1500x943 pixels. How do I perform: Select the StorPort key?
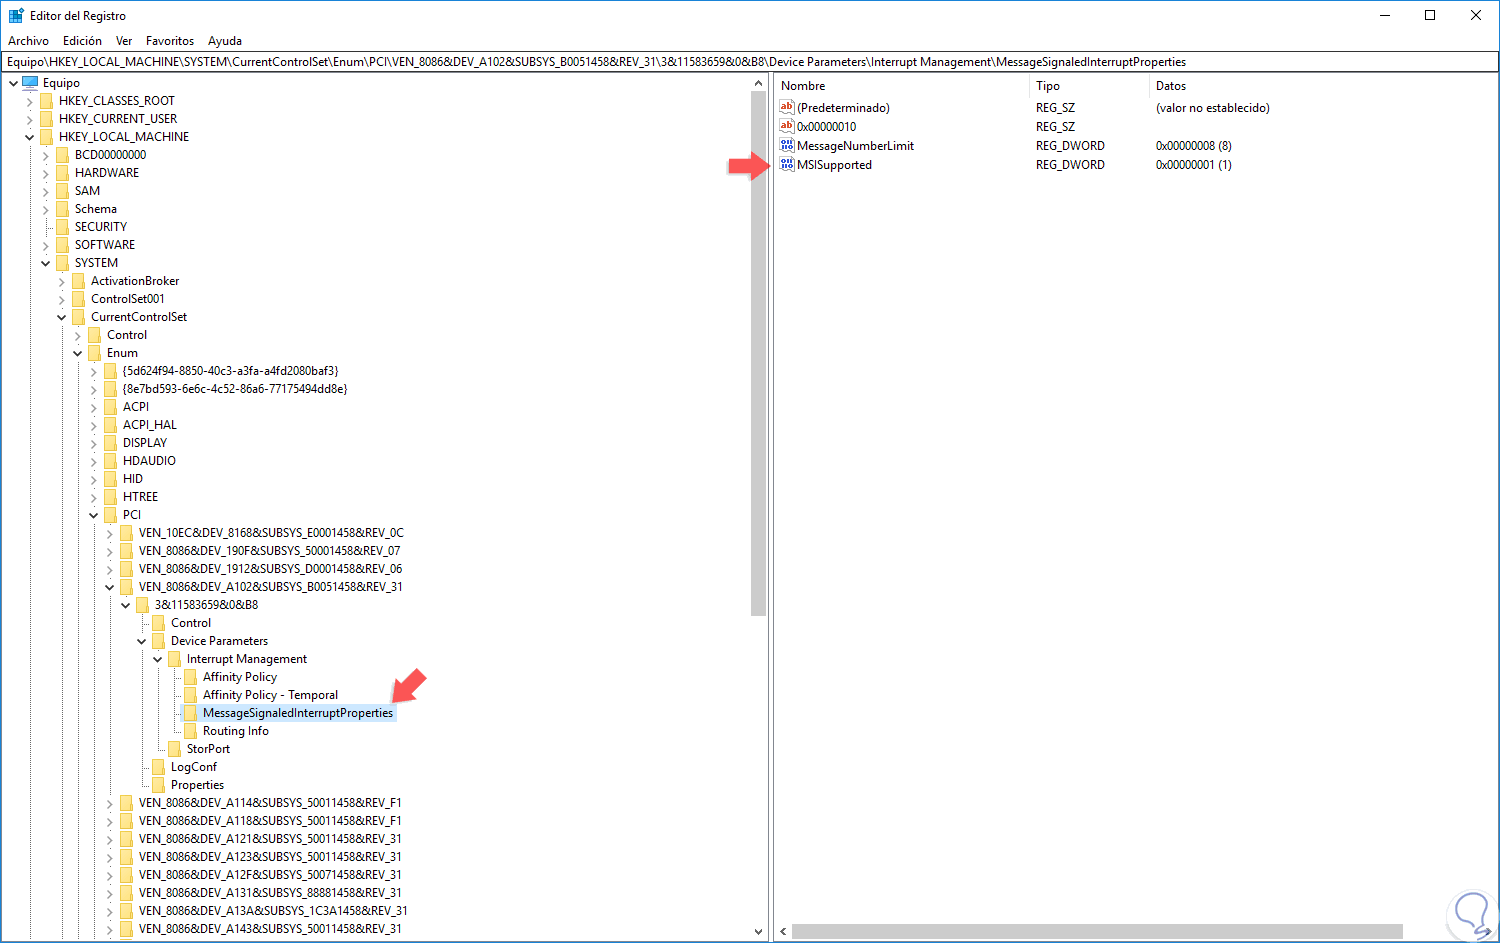[x=208, y=749]
